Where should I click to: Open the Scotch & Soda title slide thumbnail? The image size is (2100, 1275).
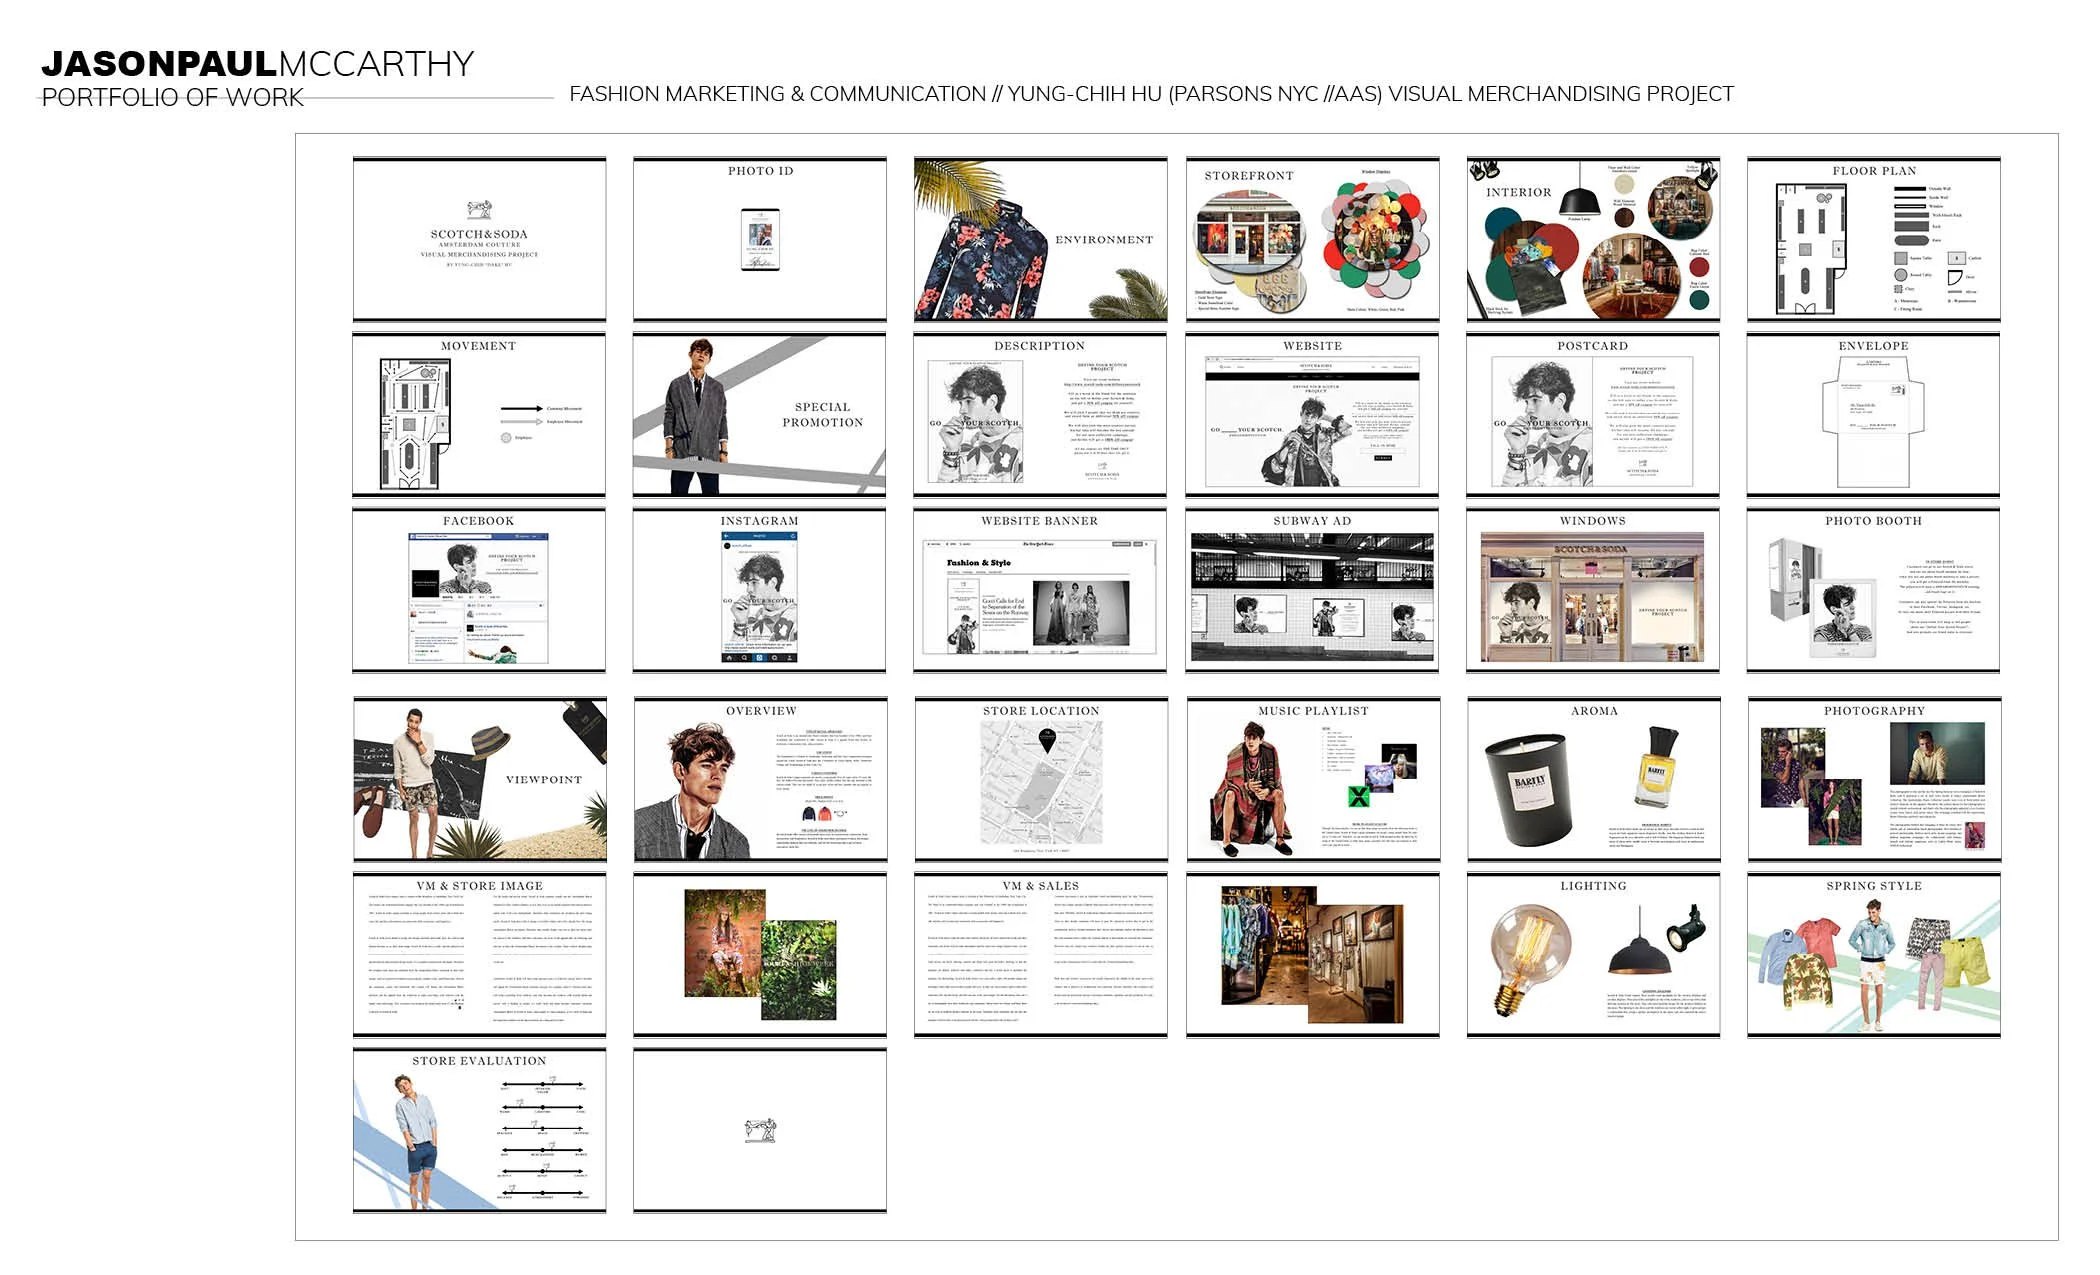[479, 239]
